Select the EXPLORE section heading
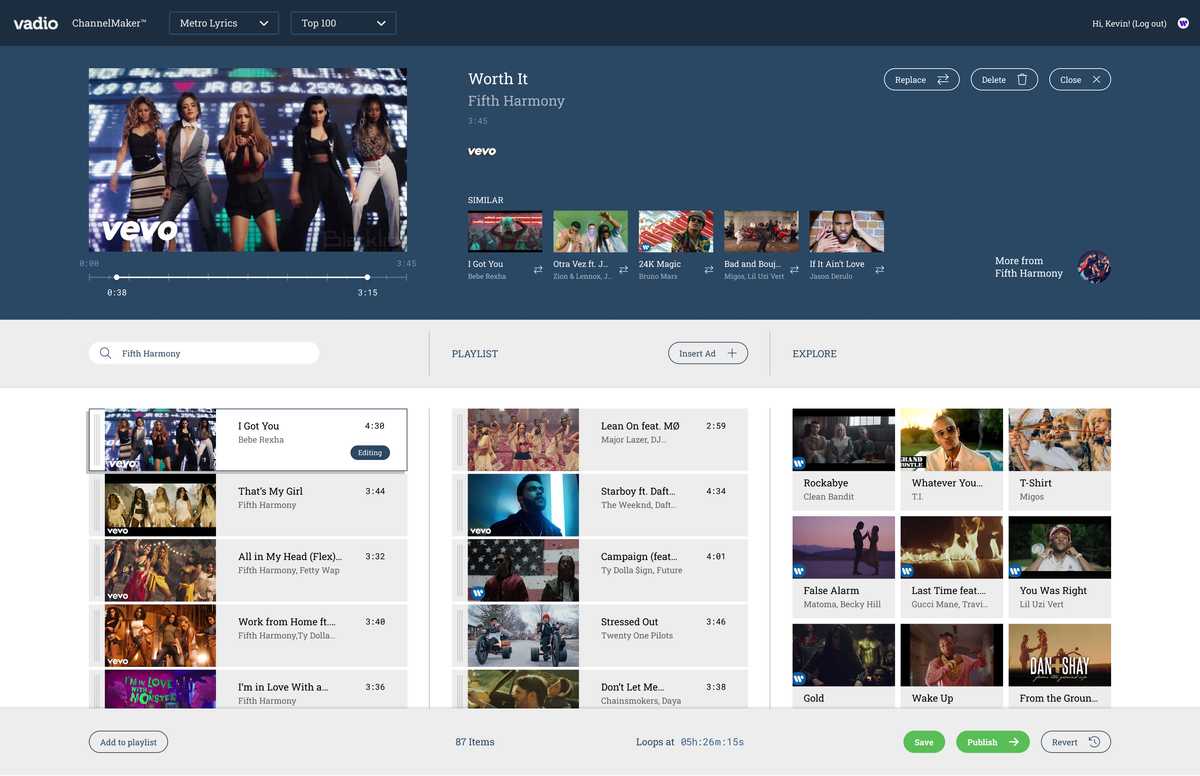The height and width of the screenshot is (776, 1200). [x=815, y=354]
